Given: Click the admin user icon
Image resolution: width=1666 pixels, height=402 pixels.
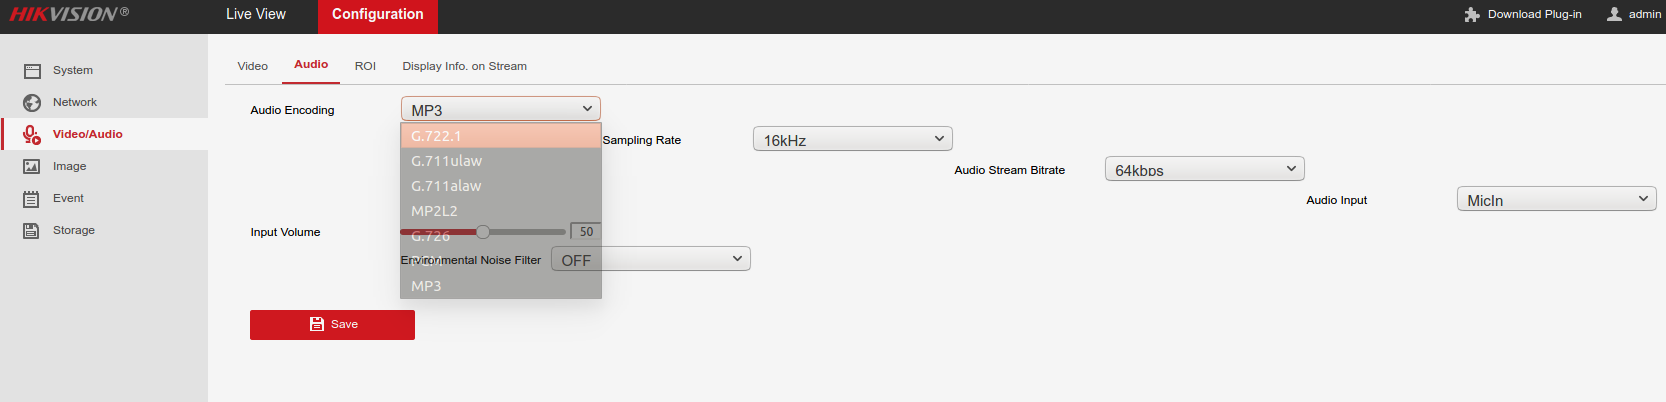Looking at the screenshot, I should (1614, 14).
